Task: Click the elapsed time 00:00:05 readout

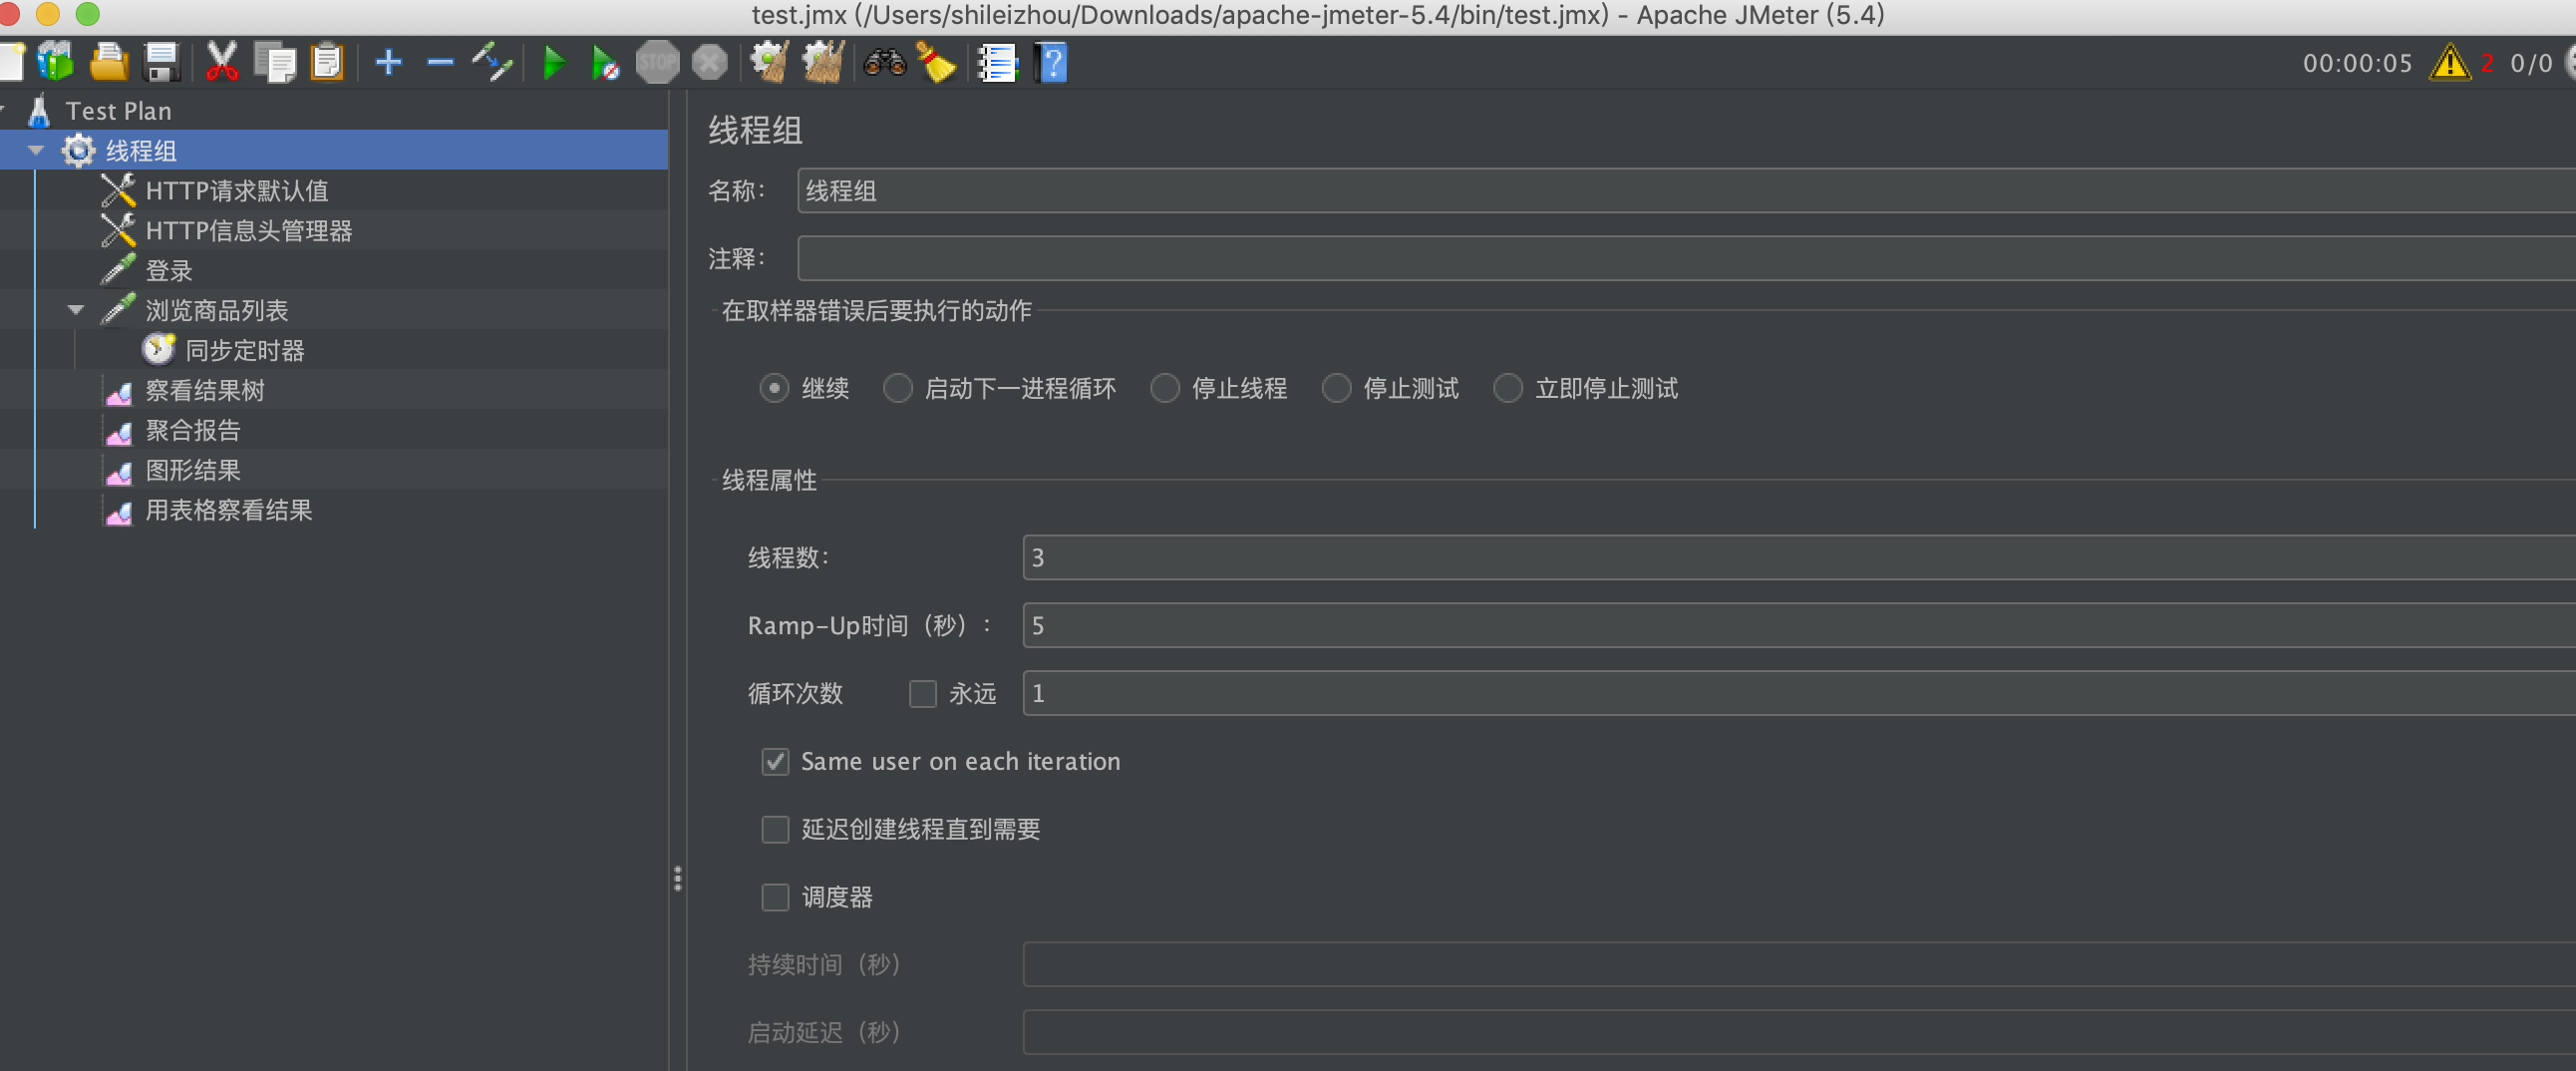Action: pyautogui.click(x=2357, y=63)
